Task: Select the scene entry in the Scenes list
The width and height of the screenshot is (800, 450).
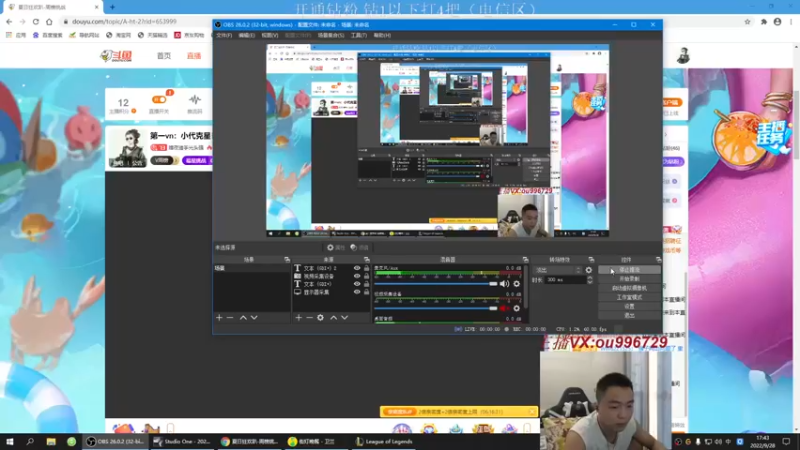Action: 252,268
